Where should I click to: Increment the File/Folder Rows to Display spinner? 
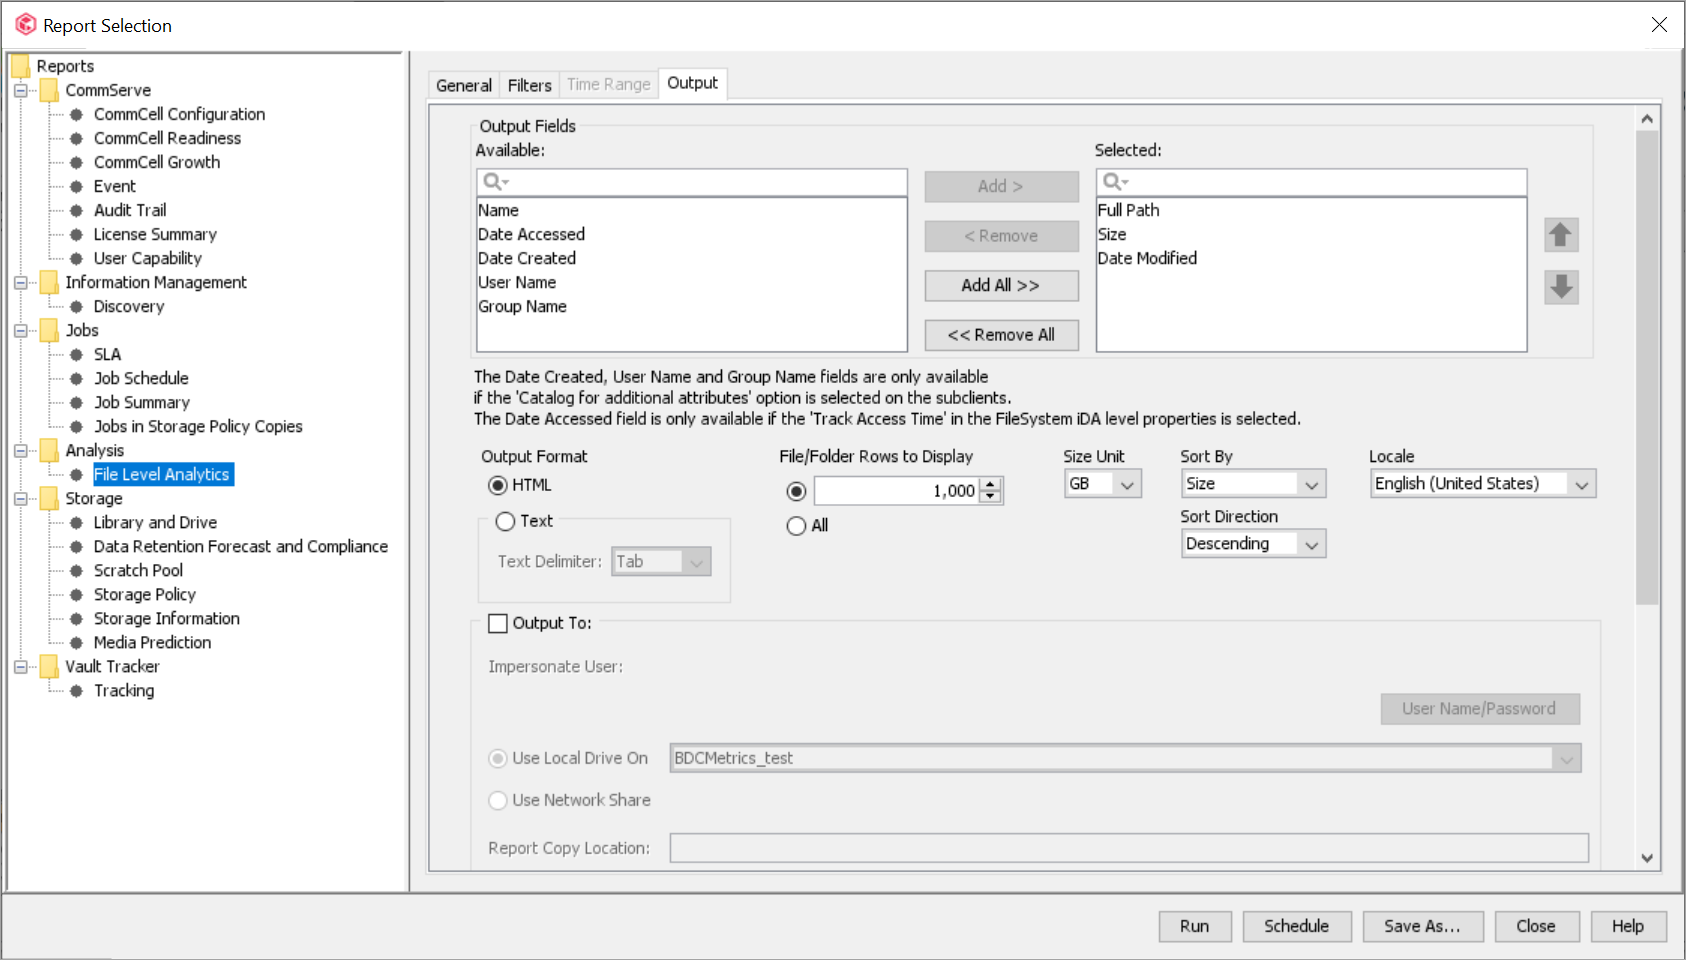pos(990,485)
